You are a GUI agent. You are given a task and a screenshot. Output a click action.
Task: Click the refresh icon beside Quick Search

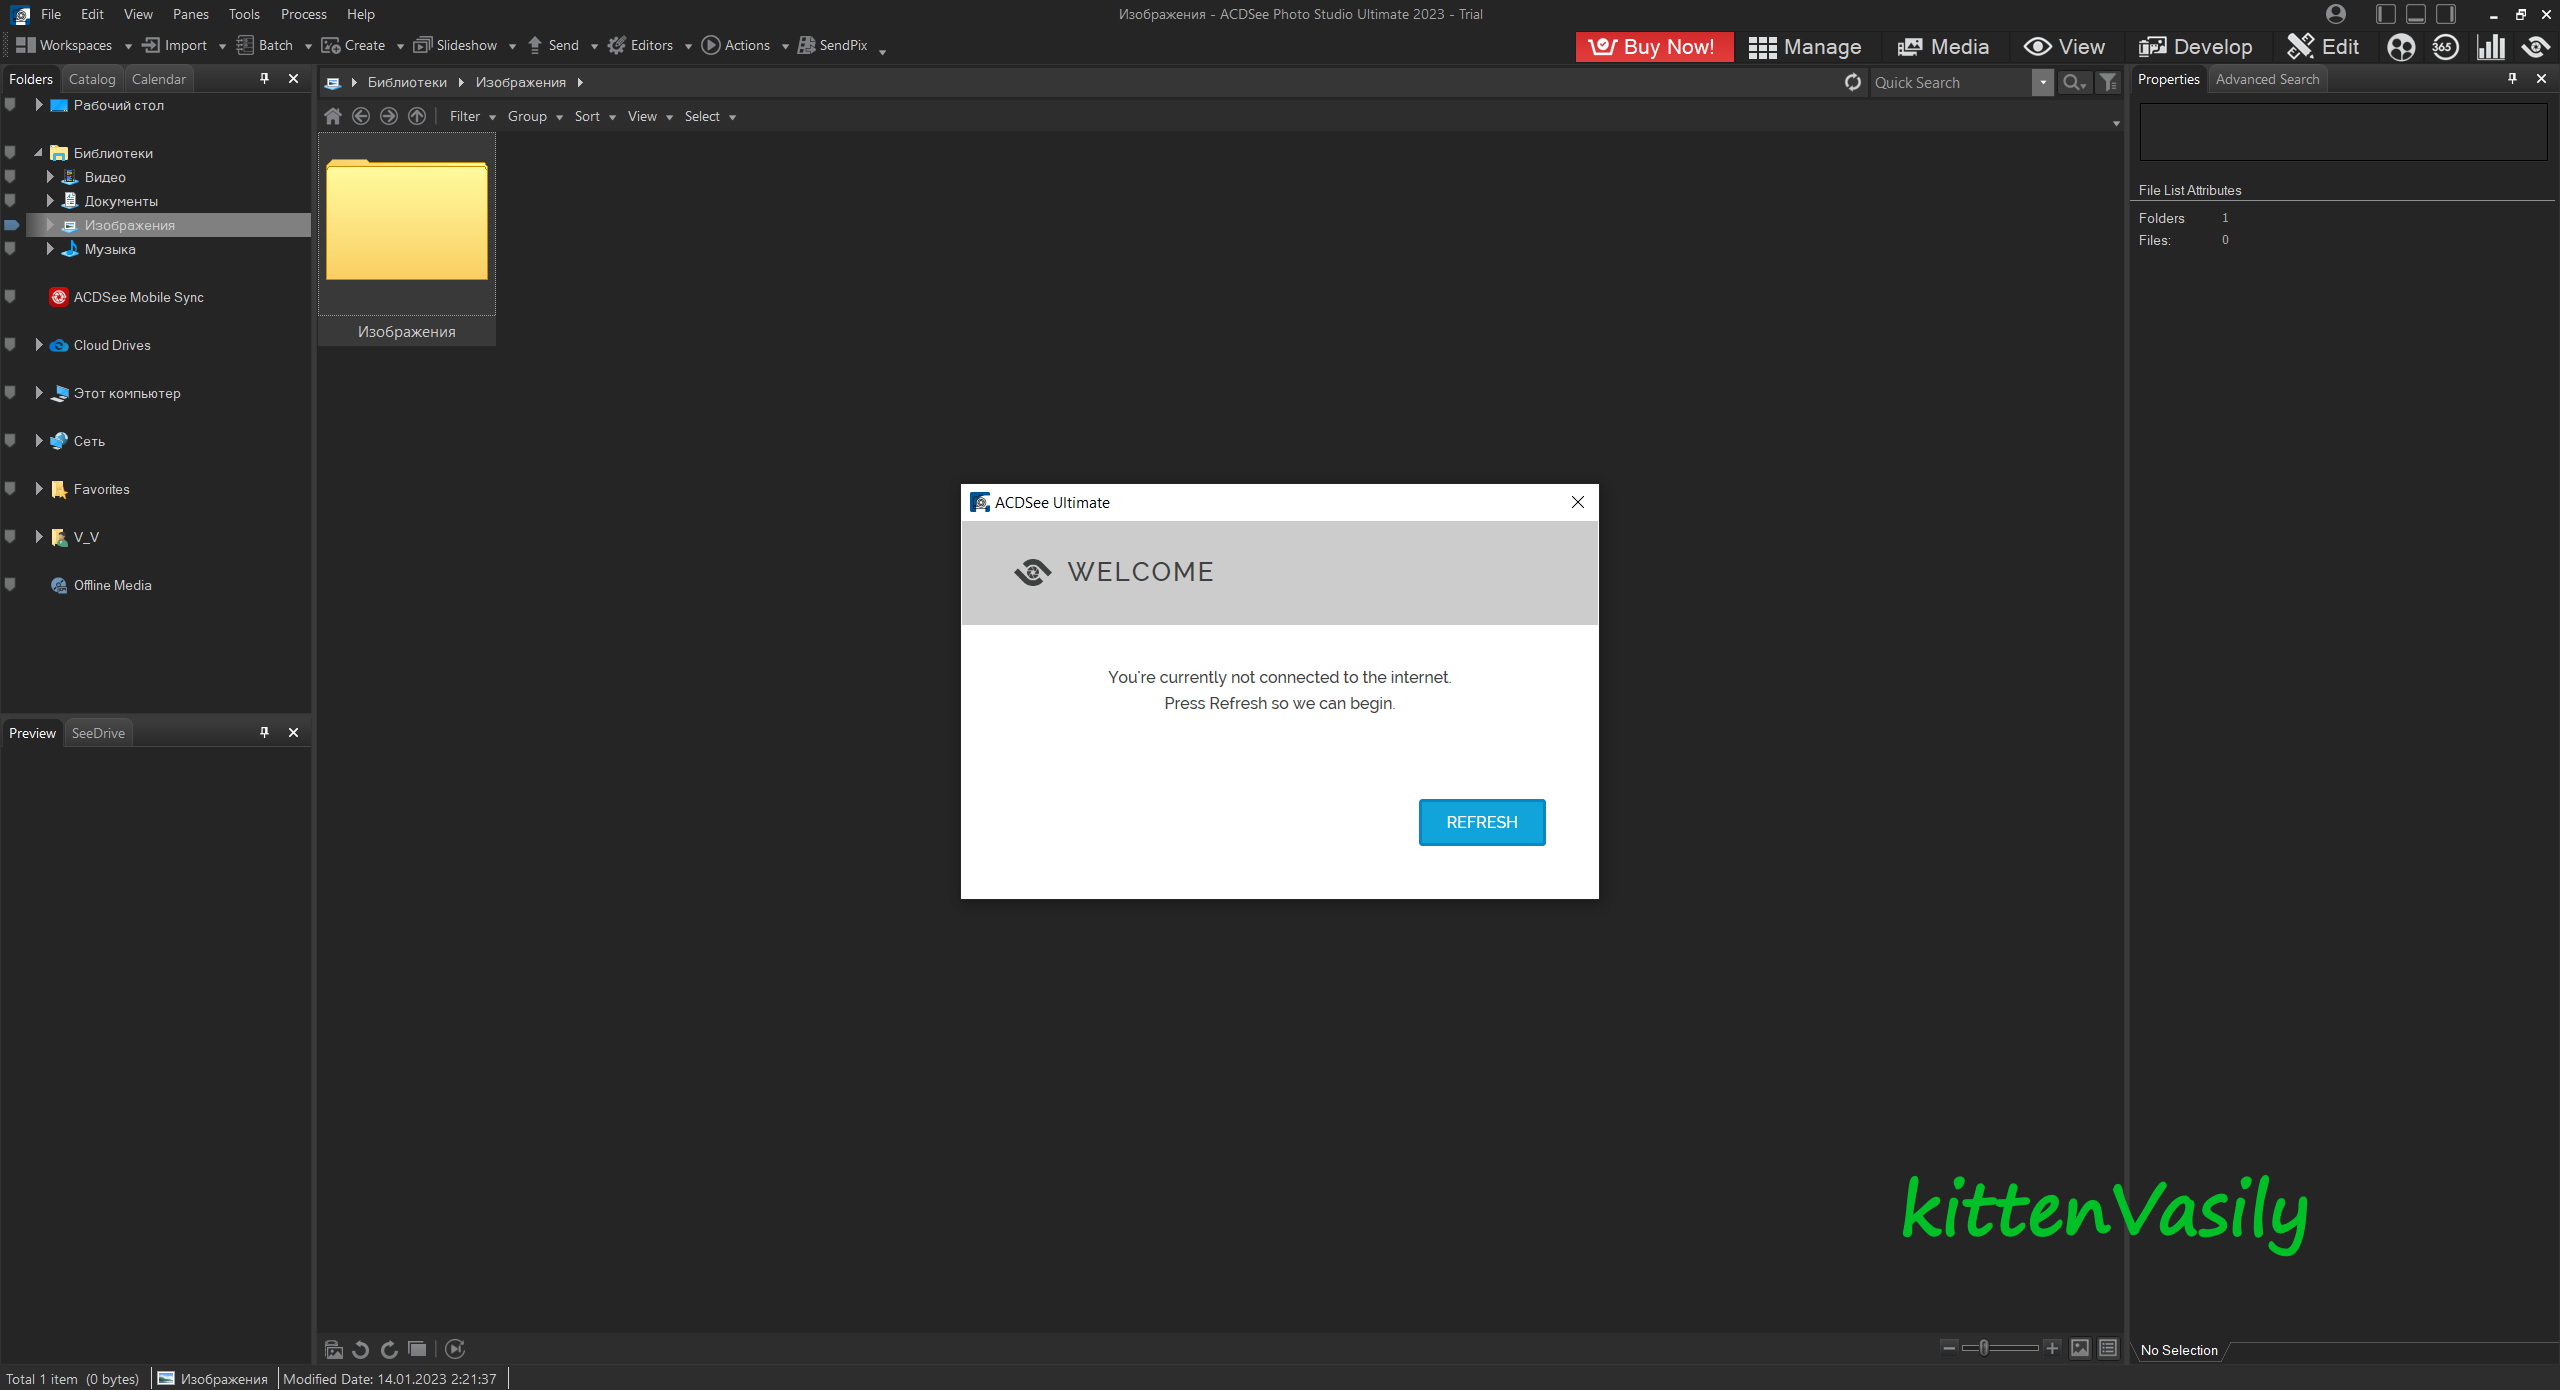[1853, 82]
